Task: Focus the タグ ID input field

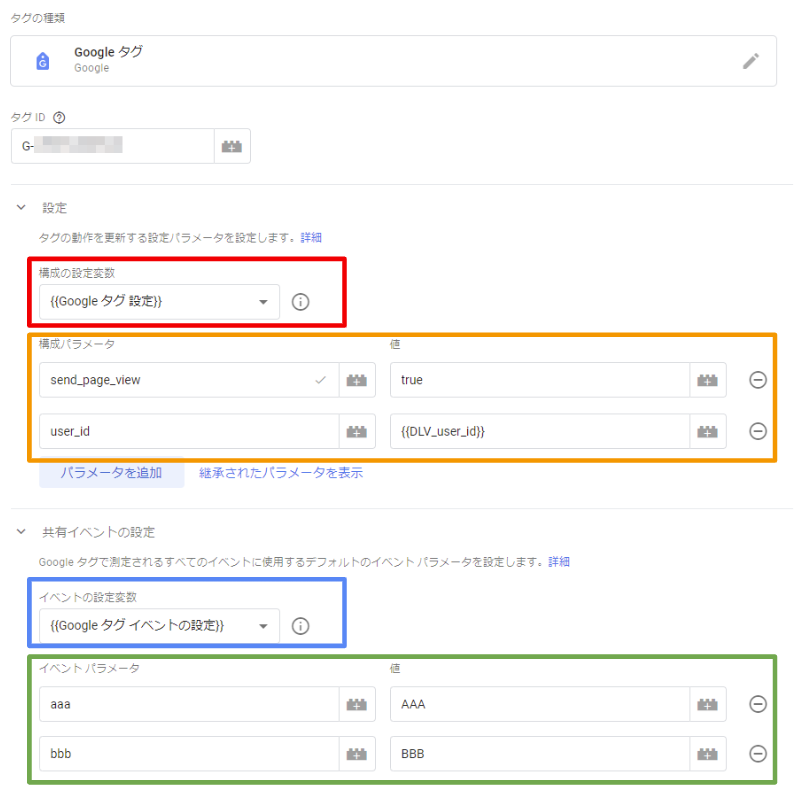Action: click(x=112, y=146)
